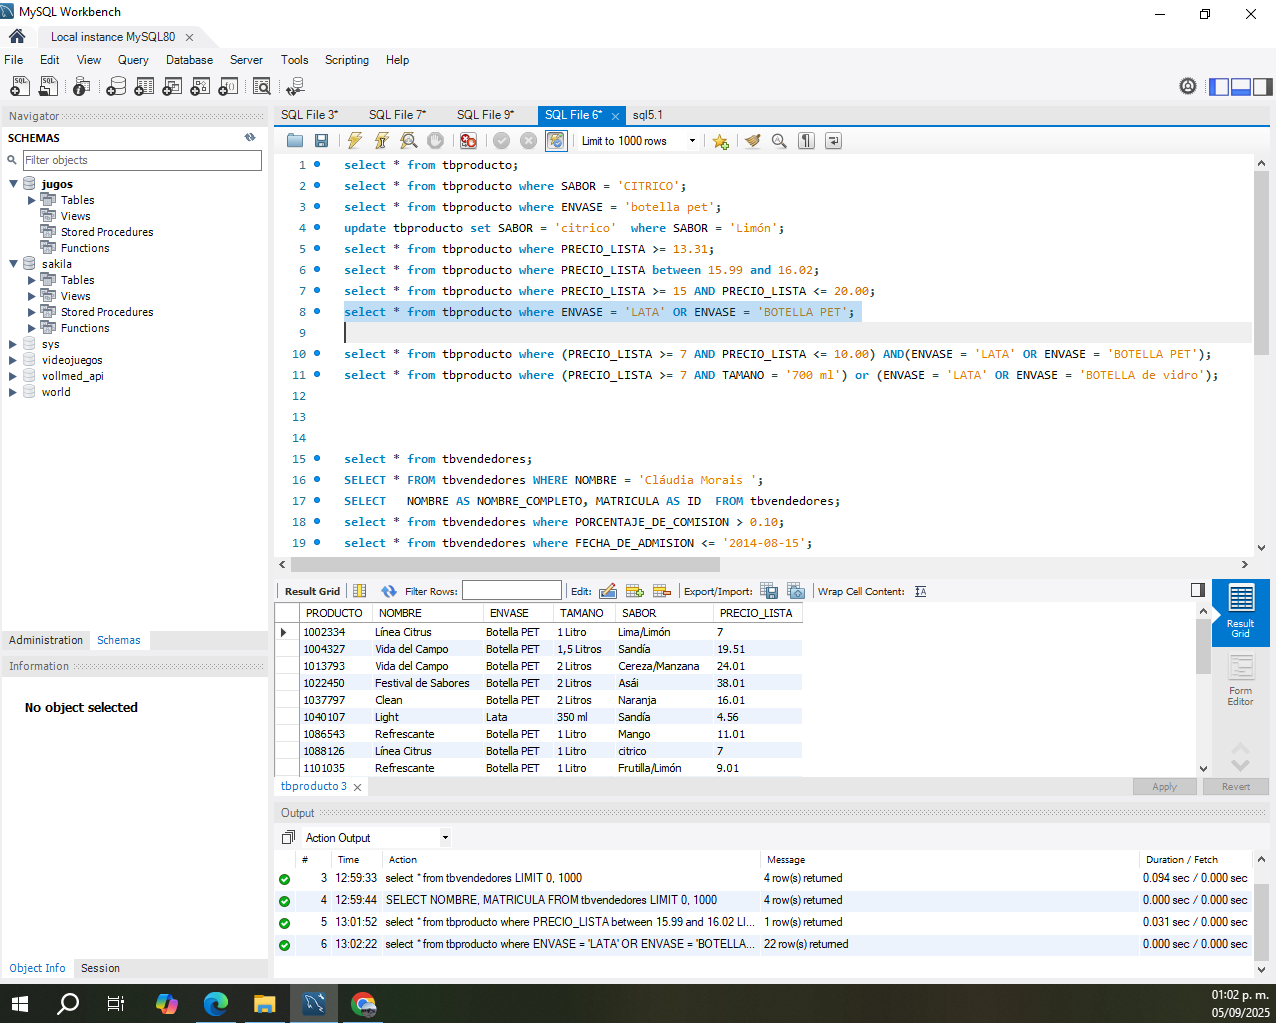Stop the running query icon

pos(435,141)
